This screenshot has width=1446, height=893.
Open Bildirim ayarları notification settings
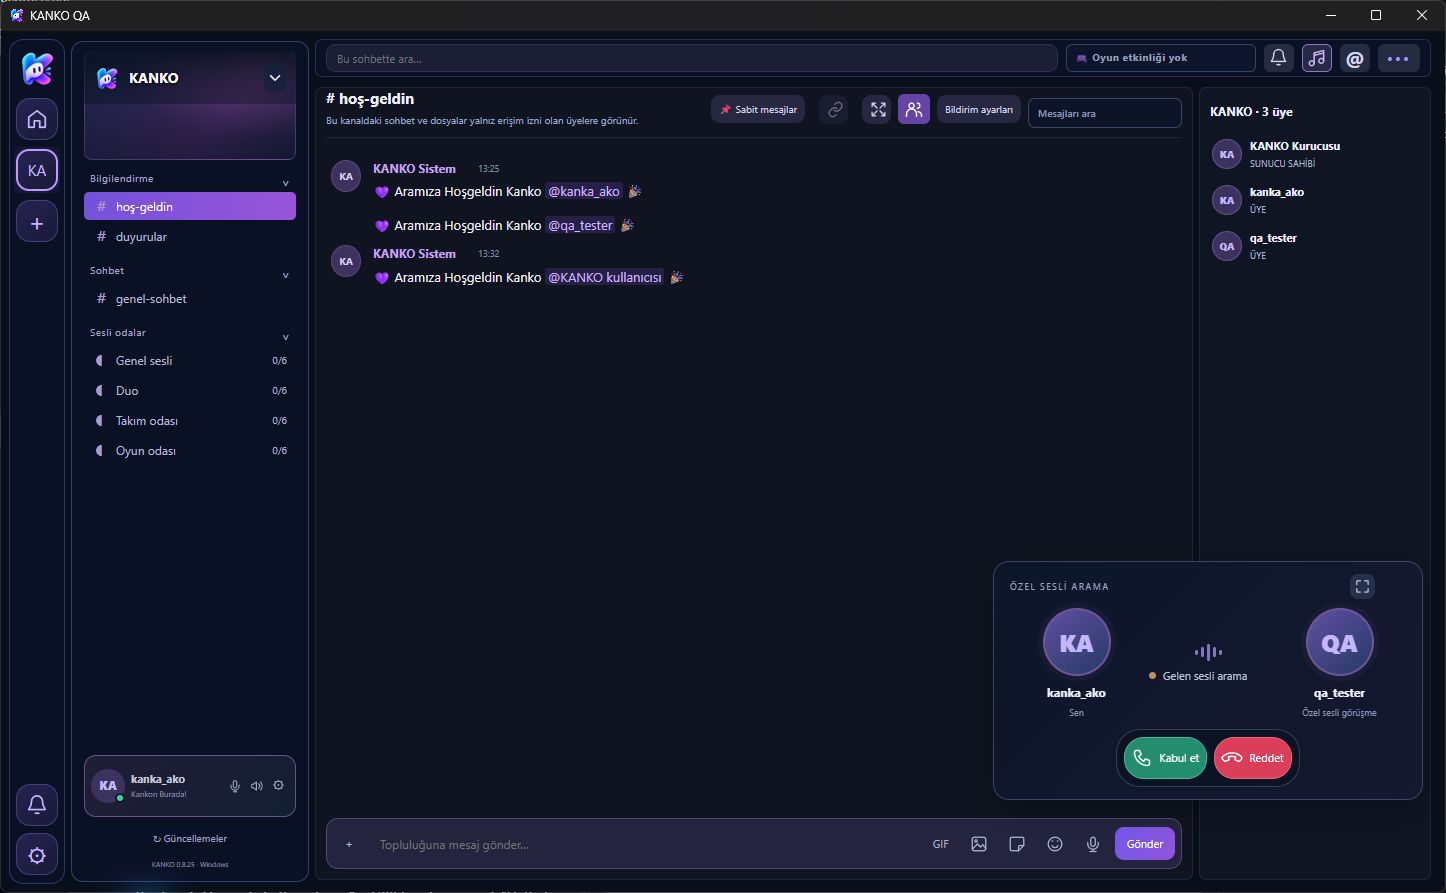click(x=979, y=109)
